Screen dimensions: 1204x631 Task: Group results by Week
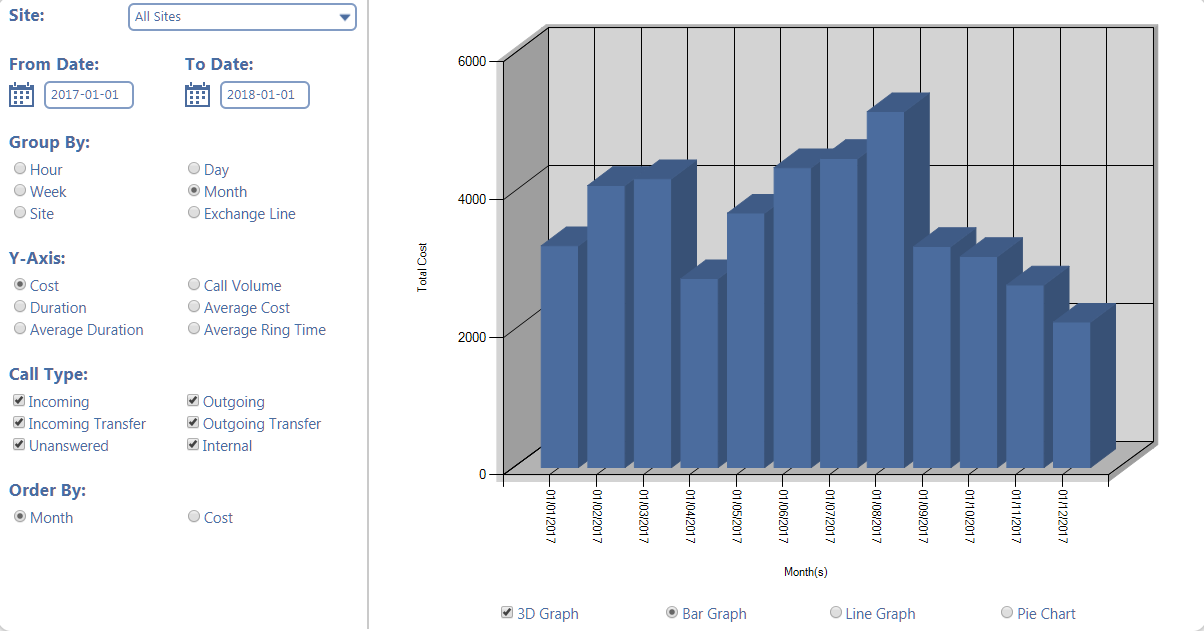click(20, 191)
